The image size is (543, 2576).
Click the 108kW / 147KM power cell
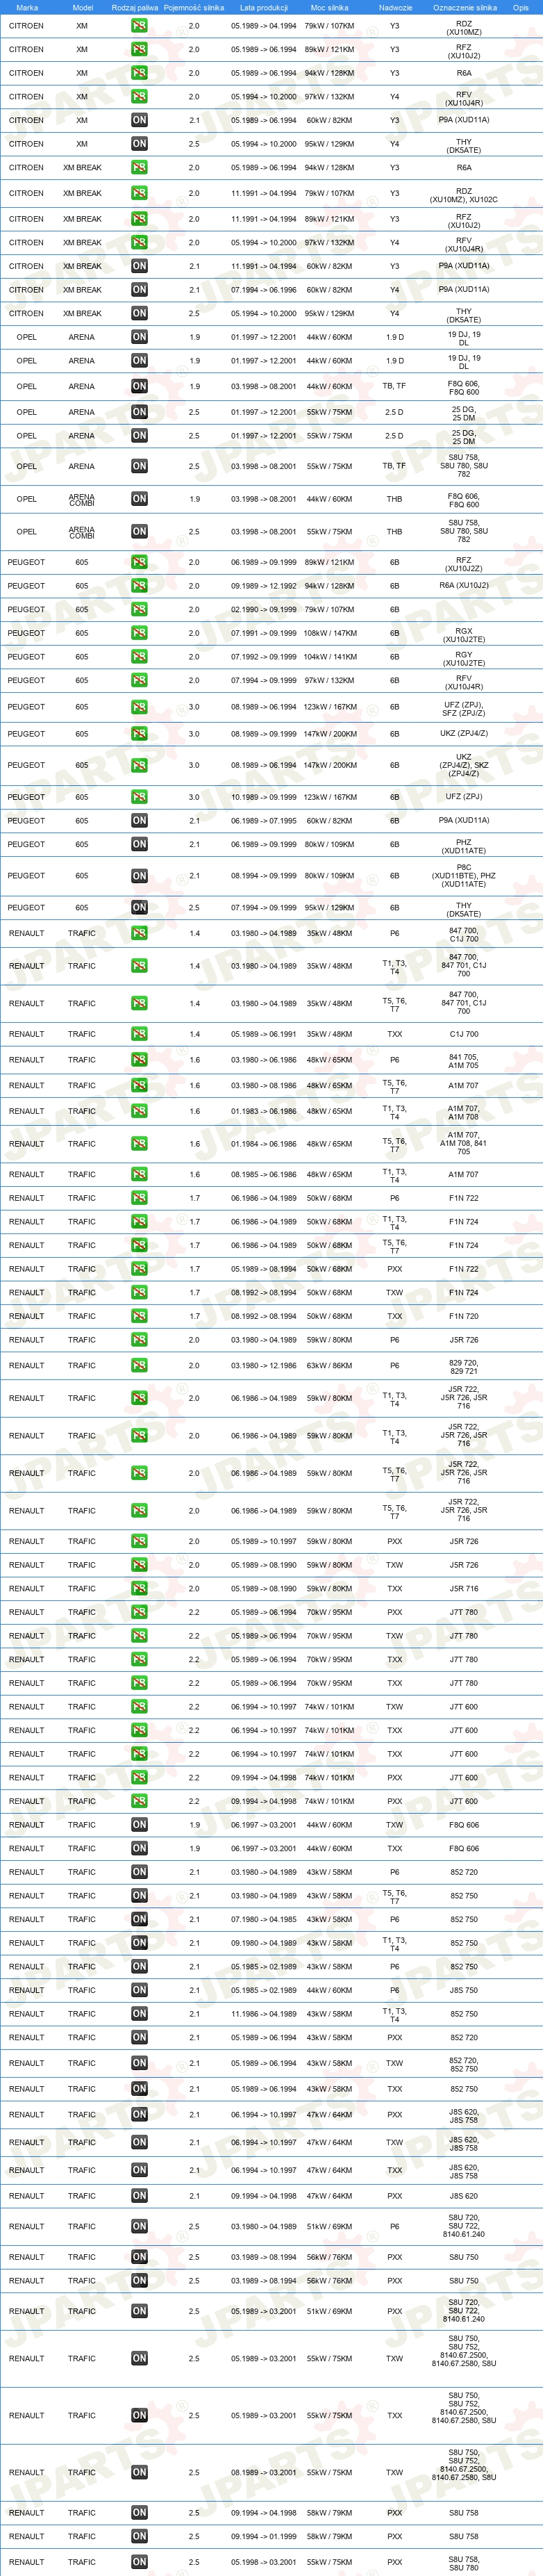coord(330,633)
